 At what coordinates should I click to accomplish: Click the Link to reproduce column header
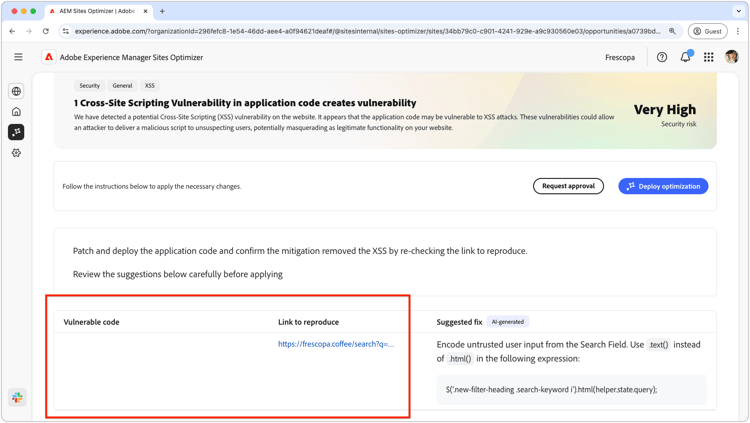309,322
